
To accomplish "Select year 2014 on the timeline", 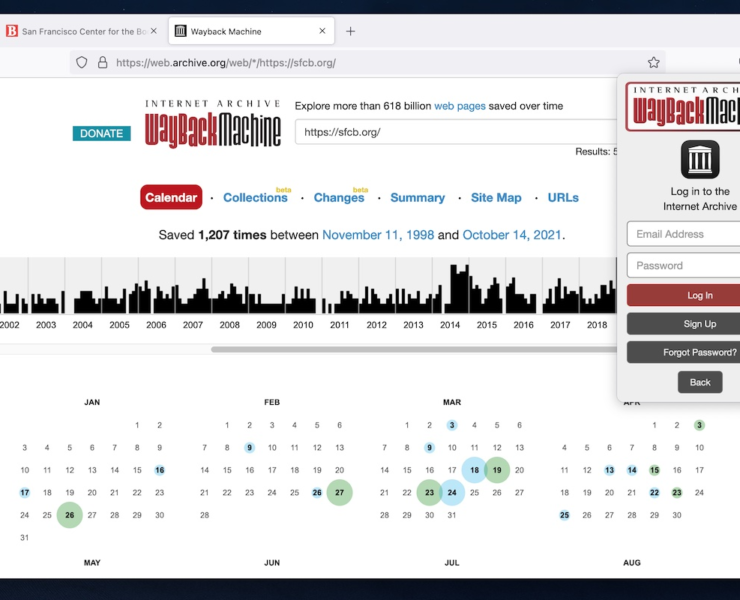I will click(x=450, y=325).
